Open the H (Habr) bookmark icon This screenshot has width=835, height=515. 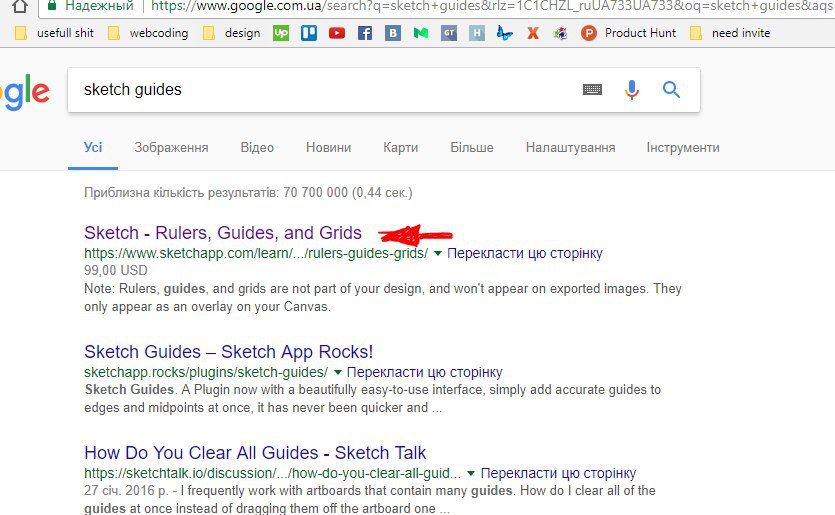click(x=477, y=33)
